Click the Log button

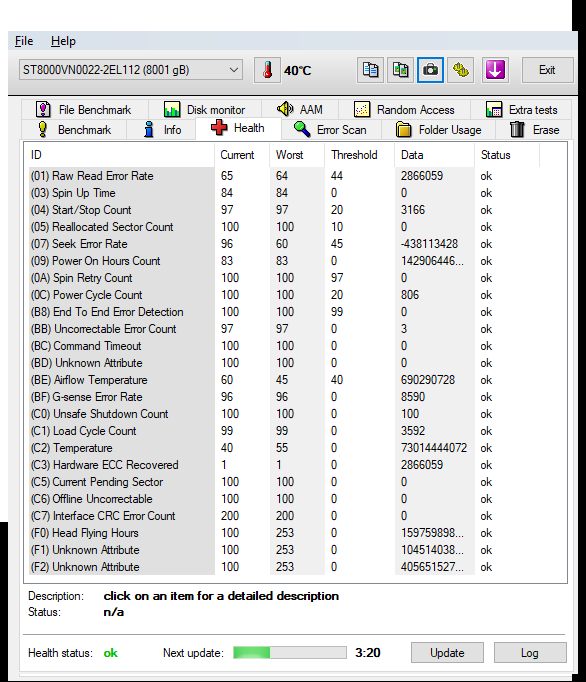(x=530, y=652)
